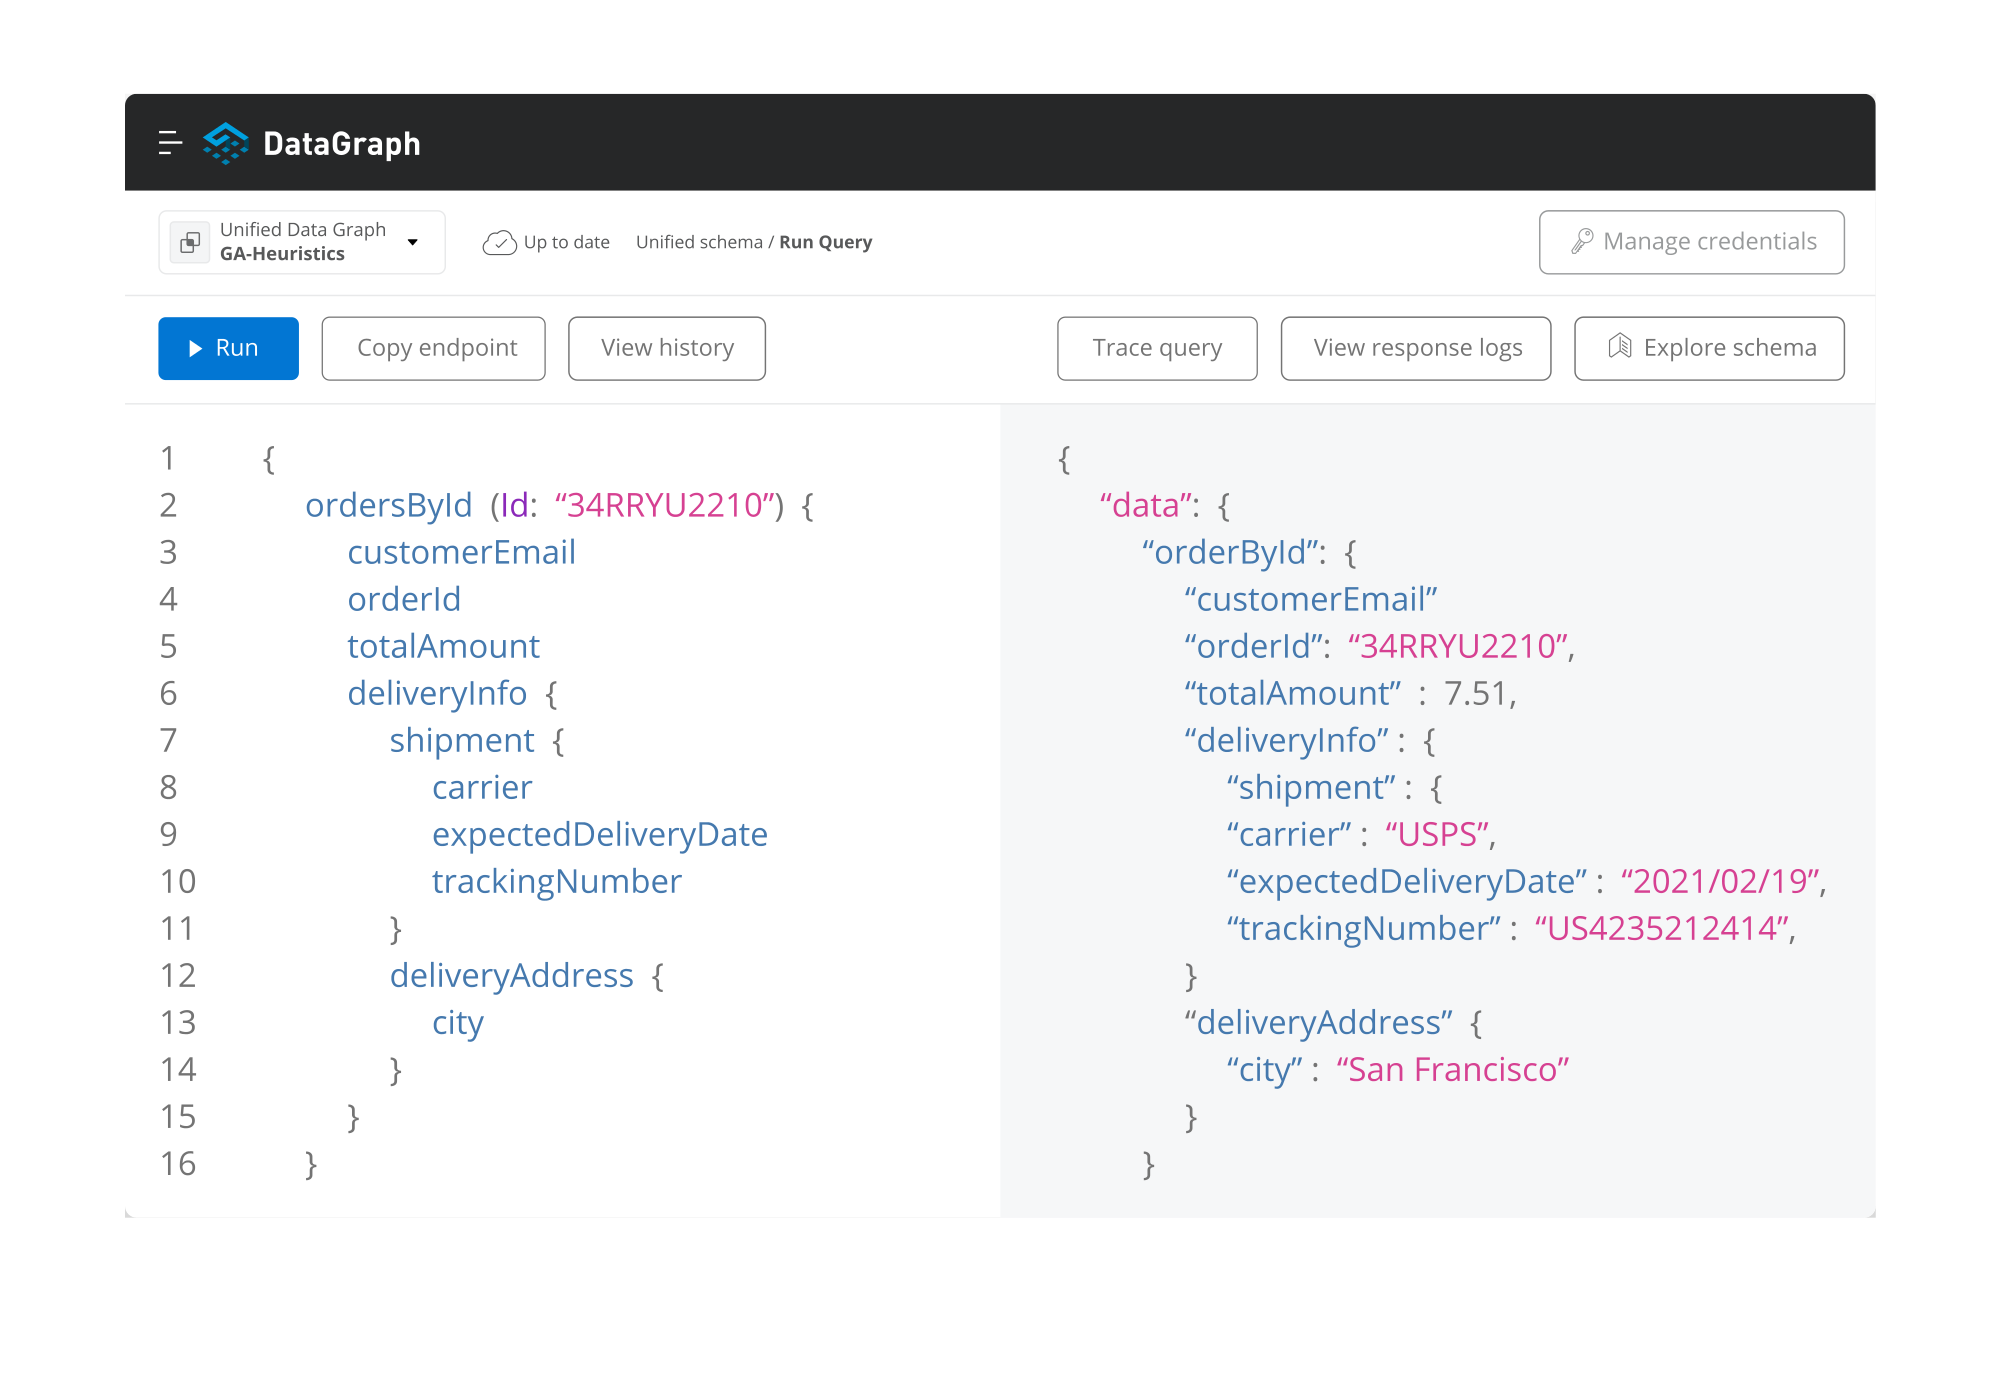The height and width of the screenshot is (1375, 2003).
Task: Click ordersById in query line 2
Action: (x=388, y=506)
